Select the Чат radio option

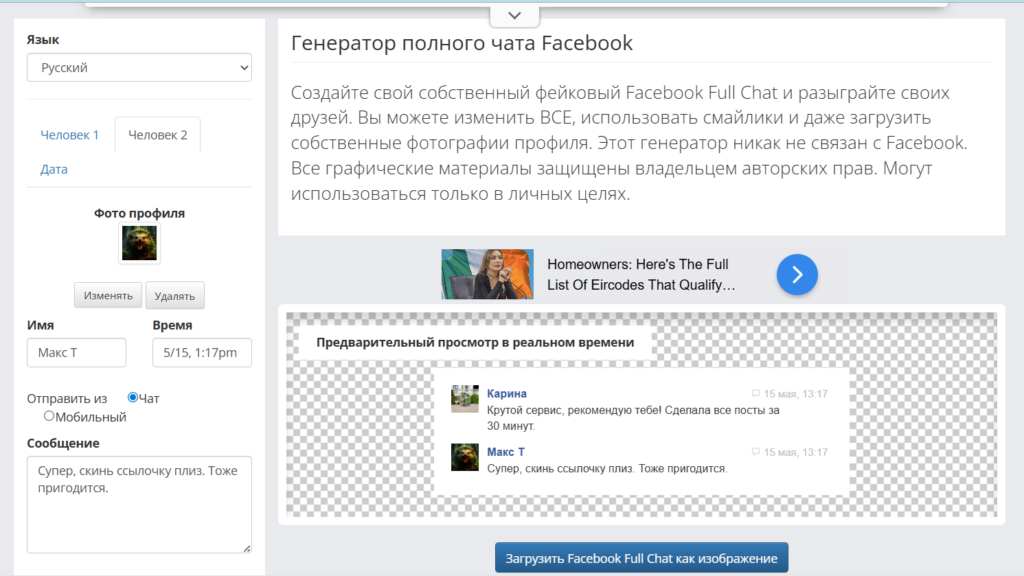(x=133, y=397)
